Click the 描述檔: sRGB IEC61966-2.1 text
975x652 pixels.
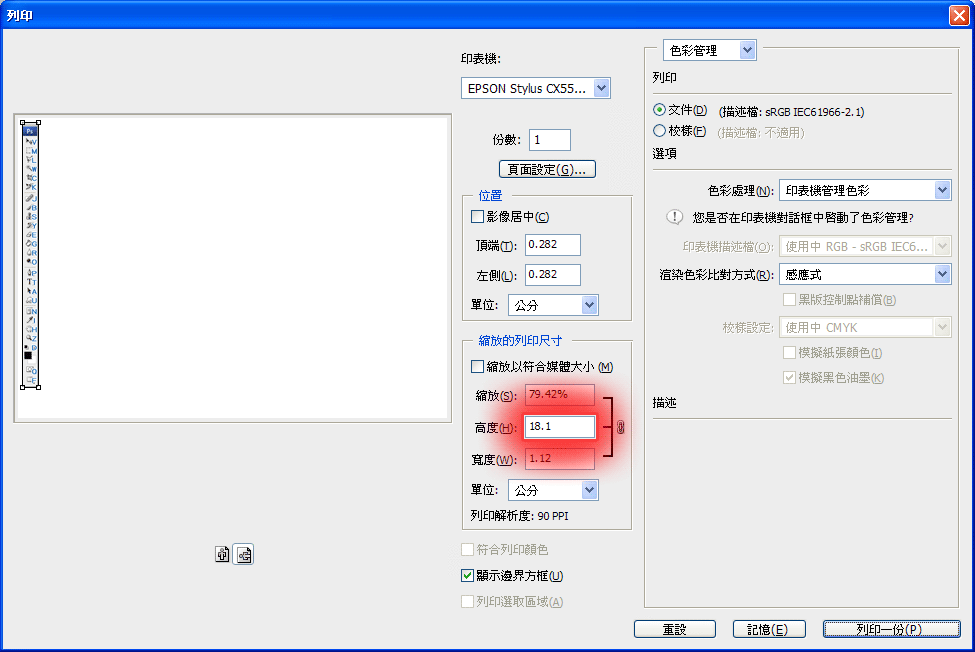pyautogui.click(x=791, y=112)
